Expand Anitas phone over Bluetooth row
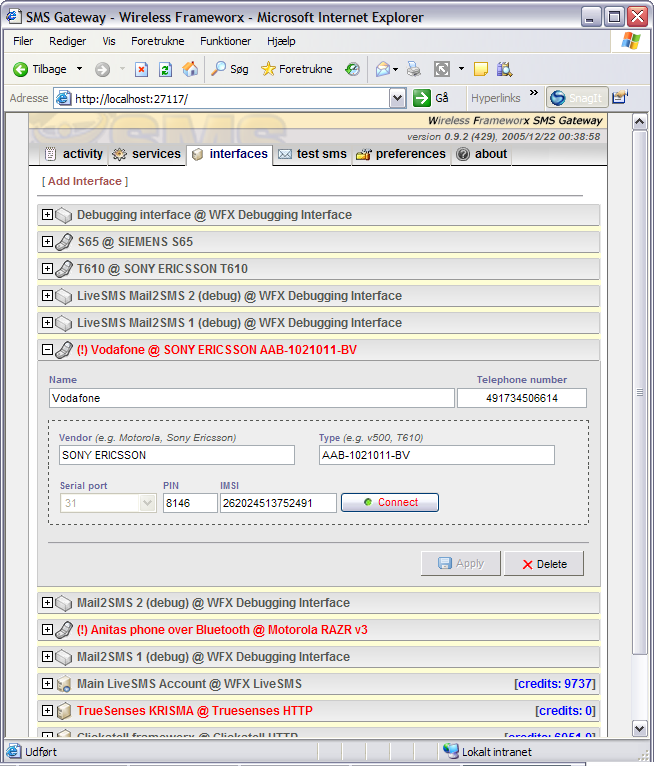The width and height of the screenshot is (654, 766). click(47, 629)
